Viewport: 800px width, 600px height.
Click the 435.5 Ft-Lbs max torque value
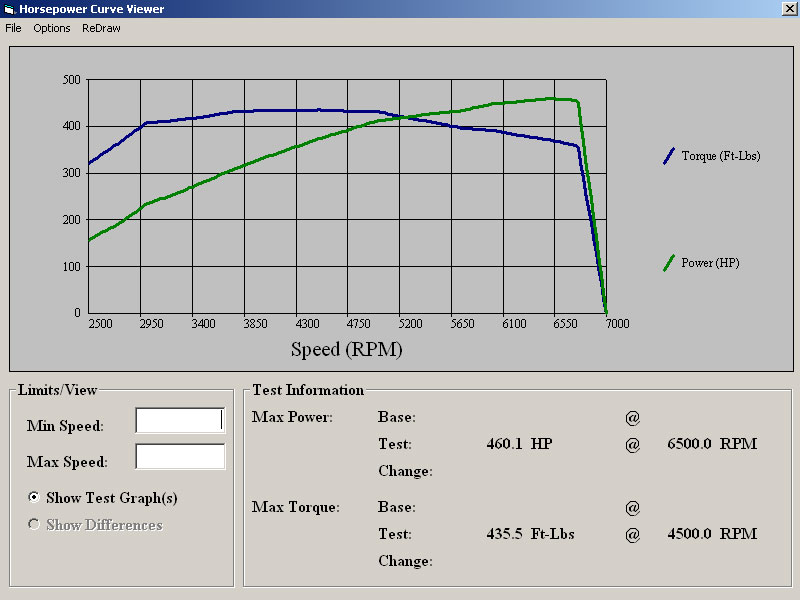coord(531,534)
